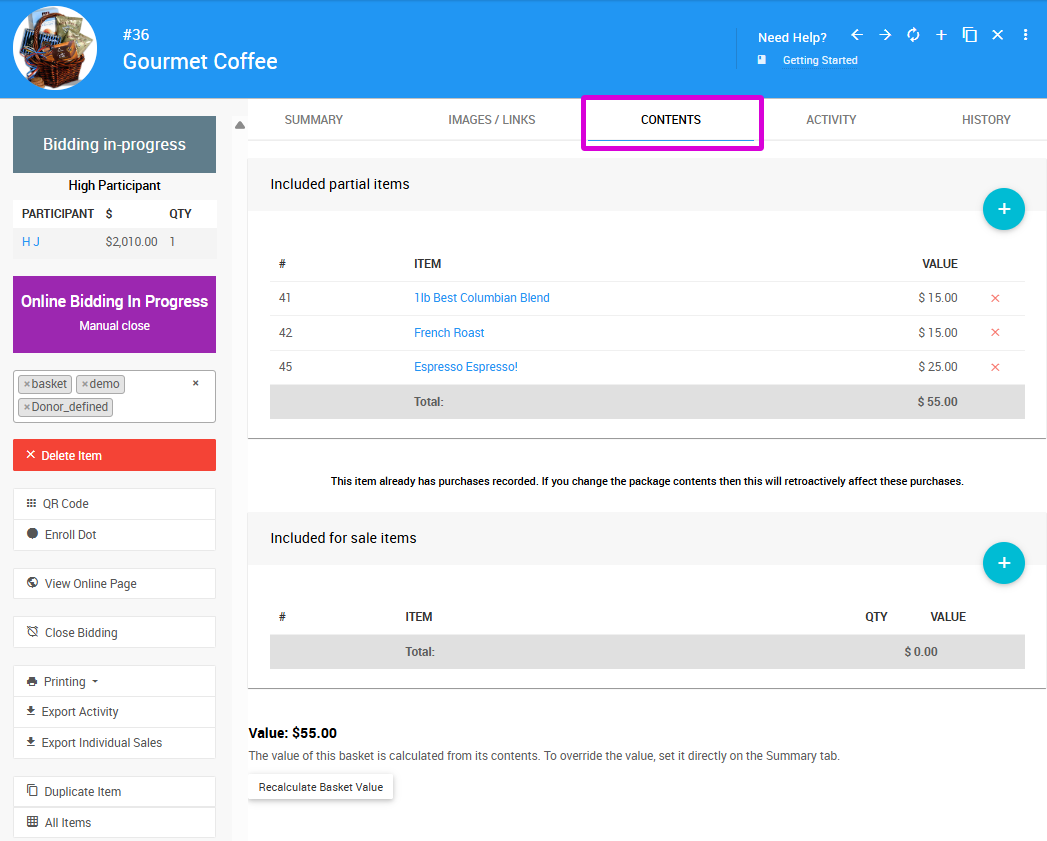The image size is (1047, 841).
Task: Click the forward arrow icon in header
Action: [885, 35]
